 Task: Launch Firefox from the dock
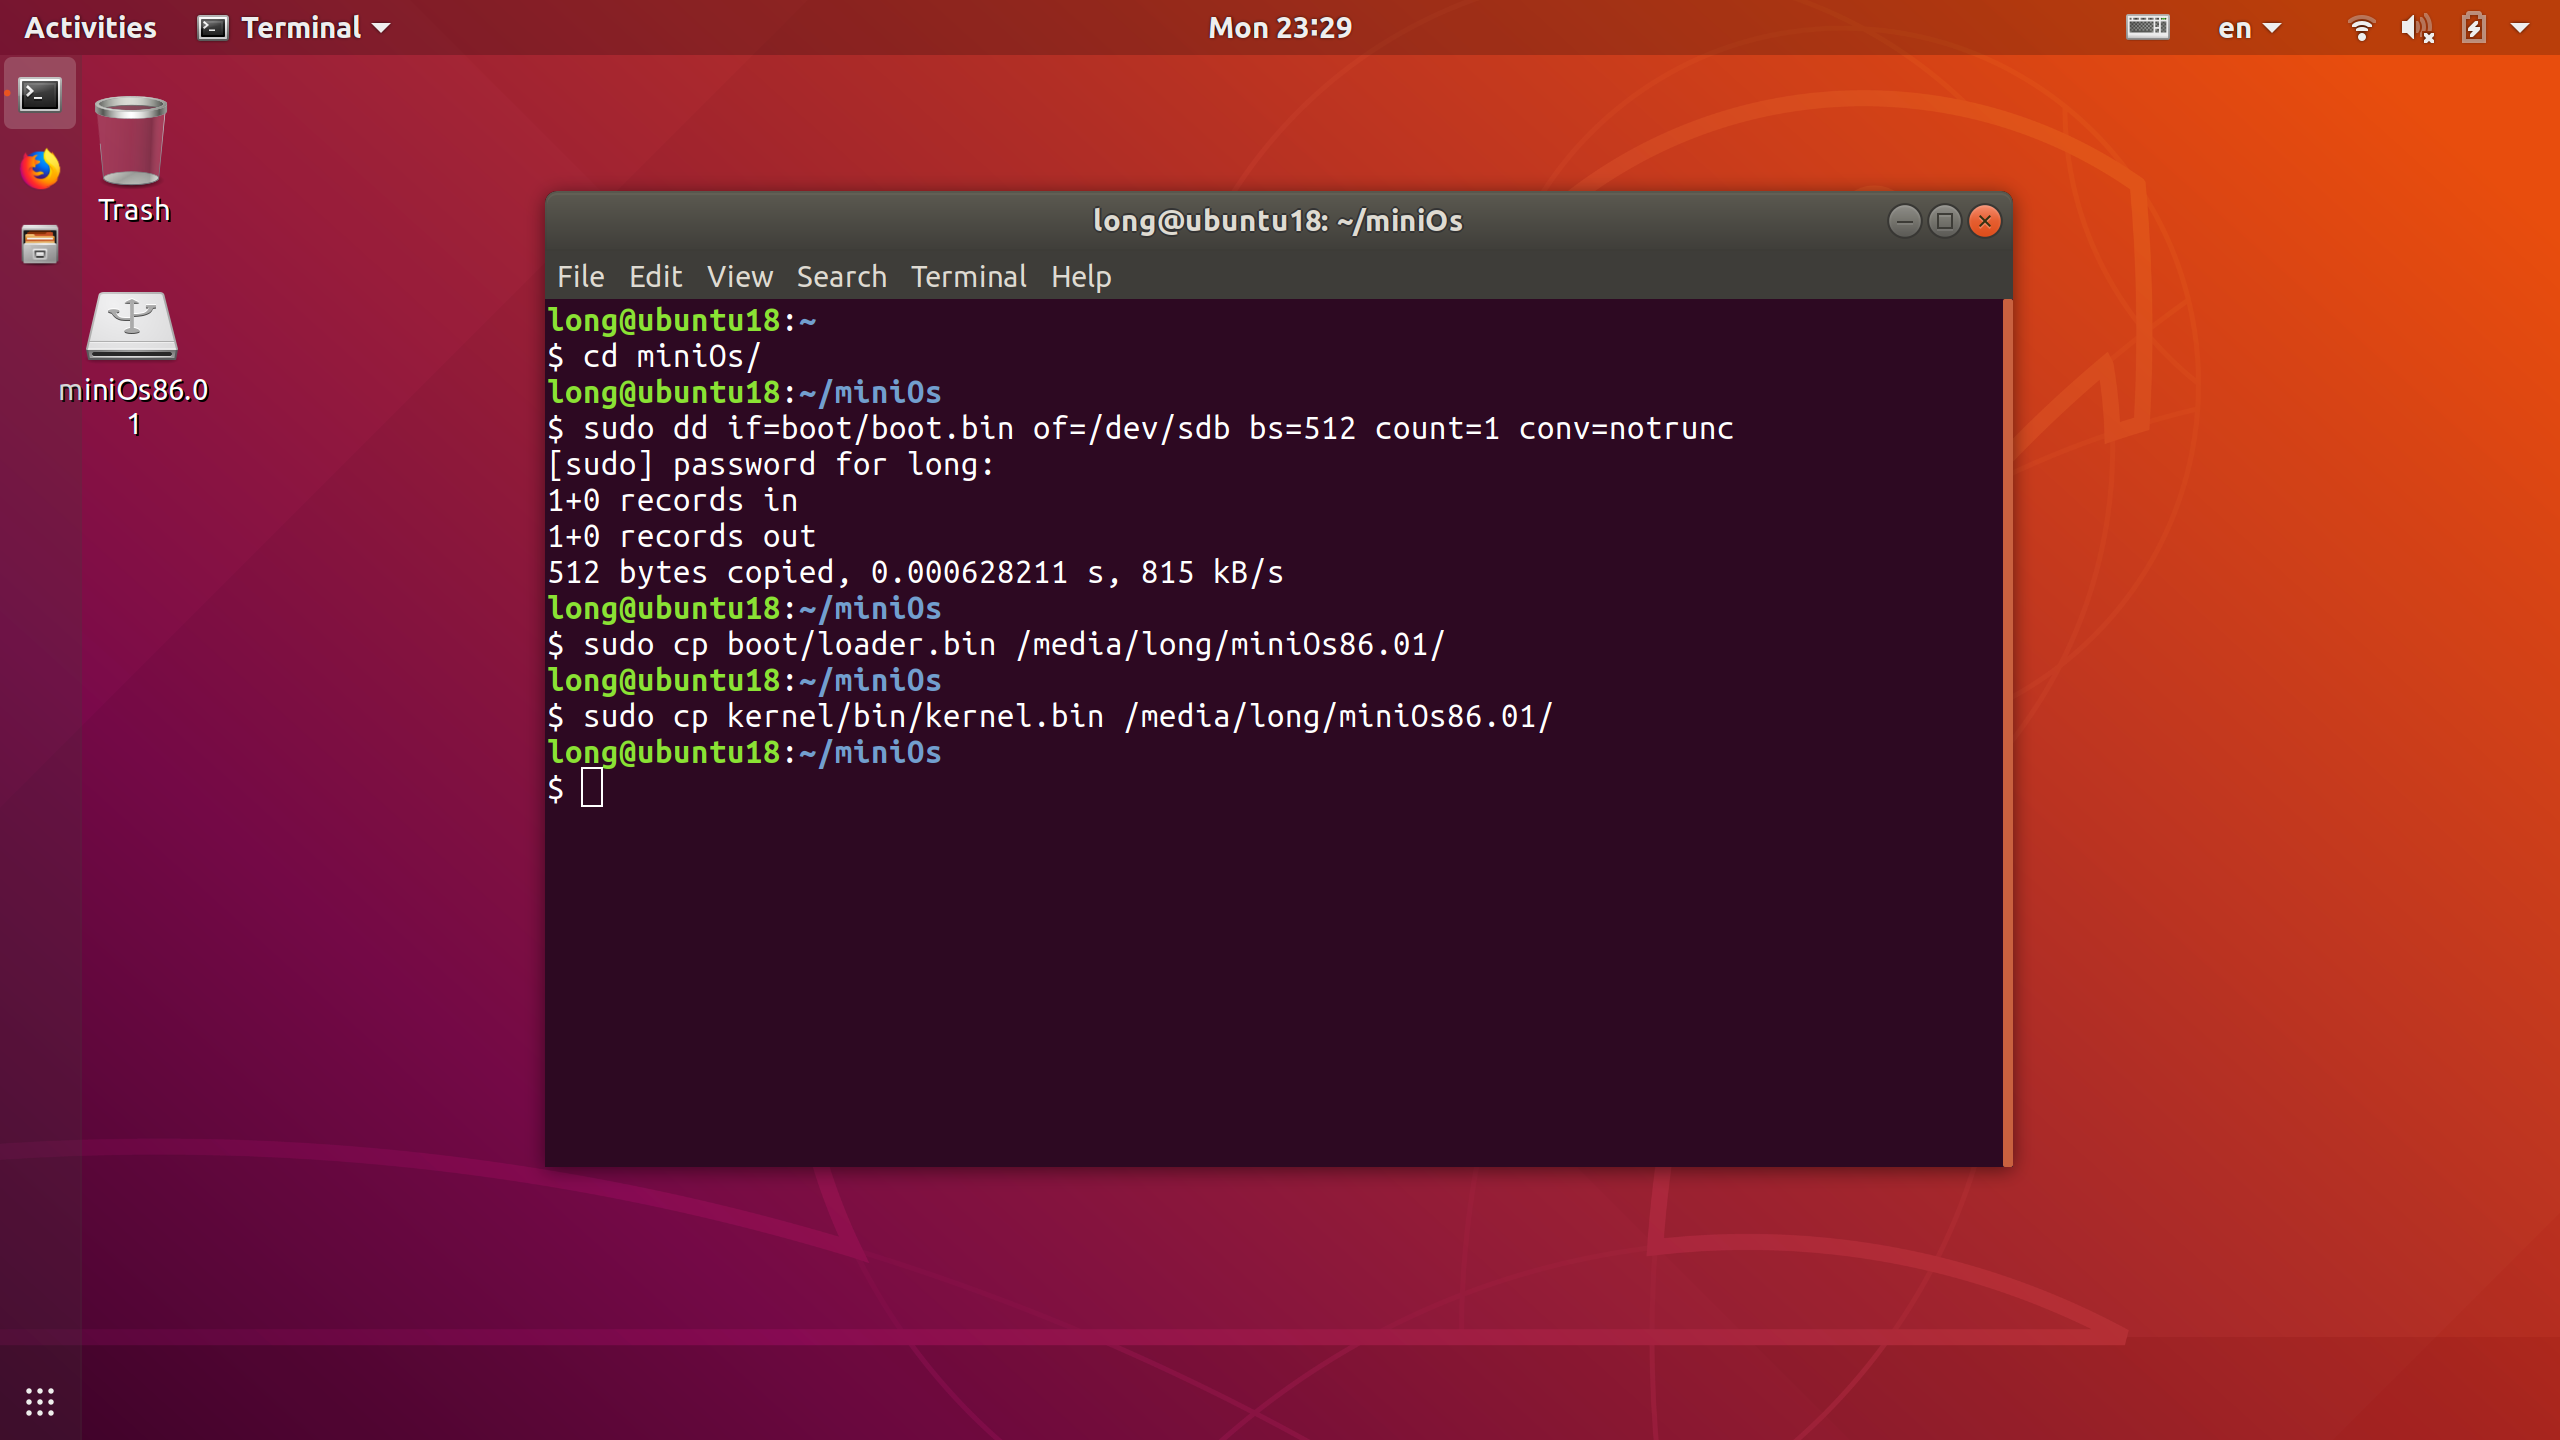tap(40, 169)
